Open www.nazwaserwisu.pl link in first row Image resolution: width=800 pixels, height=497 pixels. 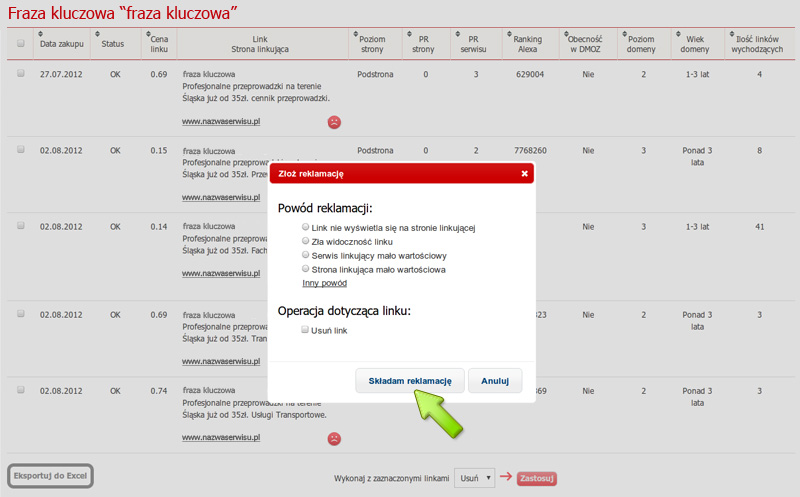coord(221,122)
